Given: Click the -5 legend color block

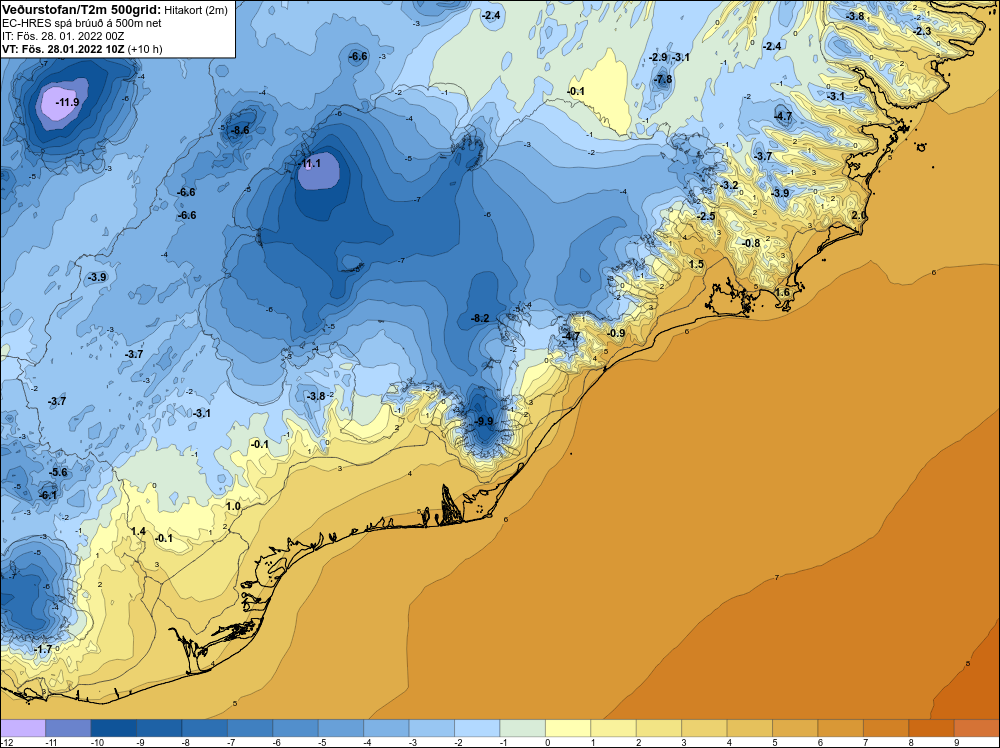Looking at the screenshot, I should click(x=341, y=728).
